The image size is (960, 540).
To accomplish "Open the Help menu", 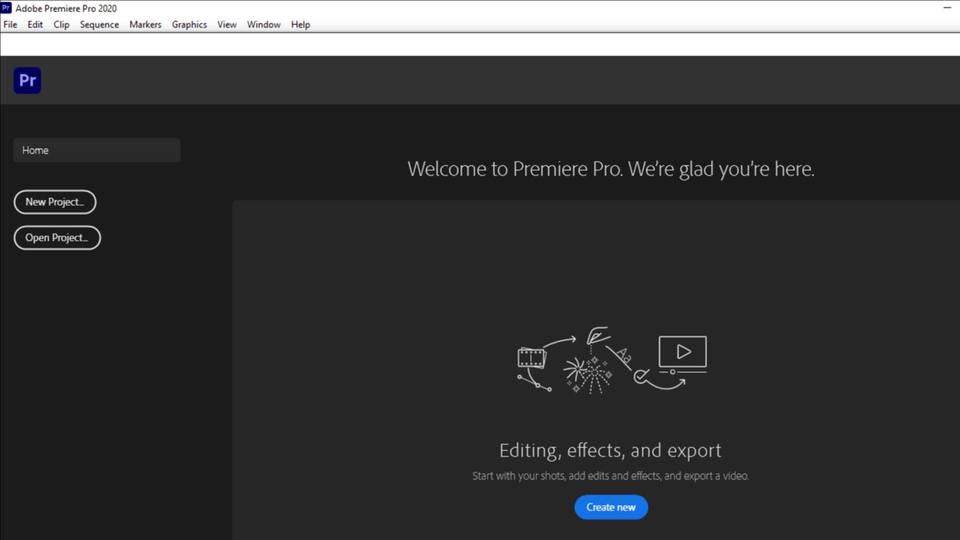I will point(300,24).
